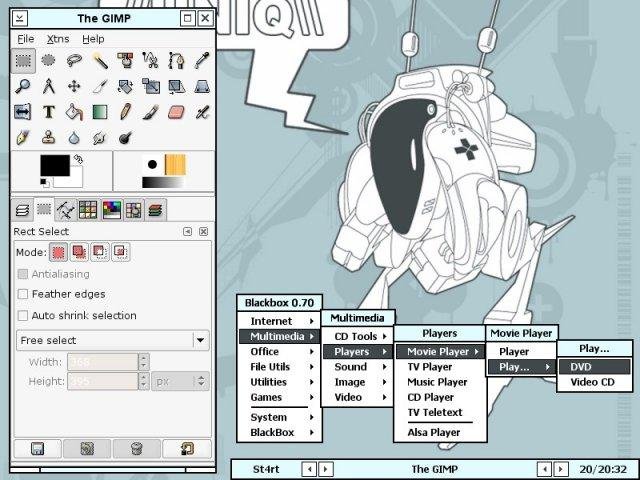
Task: Select the Intelligent Scissors tool
Action: [x=151, y=61]
